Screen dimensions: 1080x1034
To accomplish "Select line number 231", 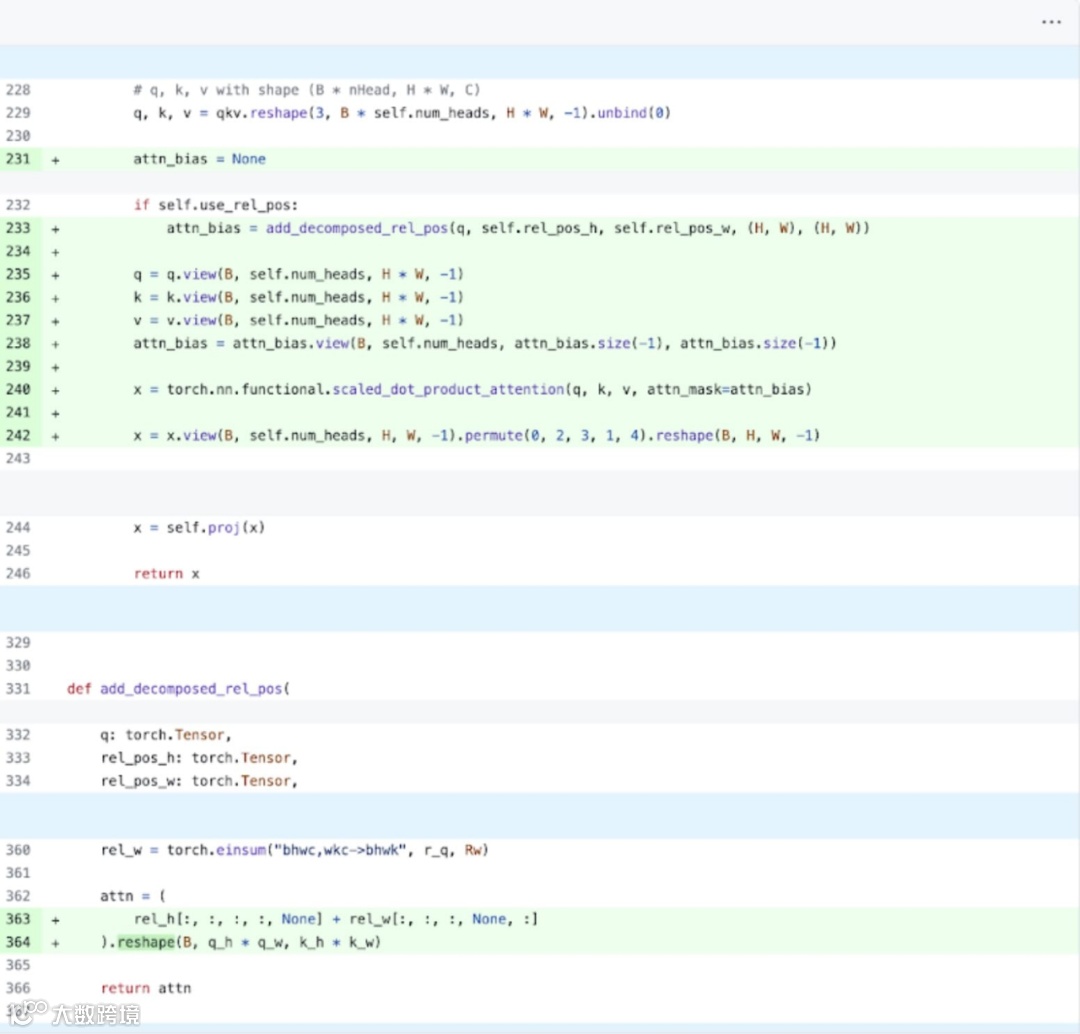I will tap(18, 159).
